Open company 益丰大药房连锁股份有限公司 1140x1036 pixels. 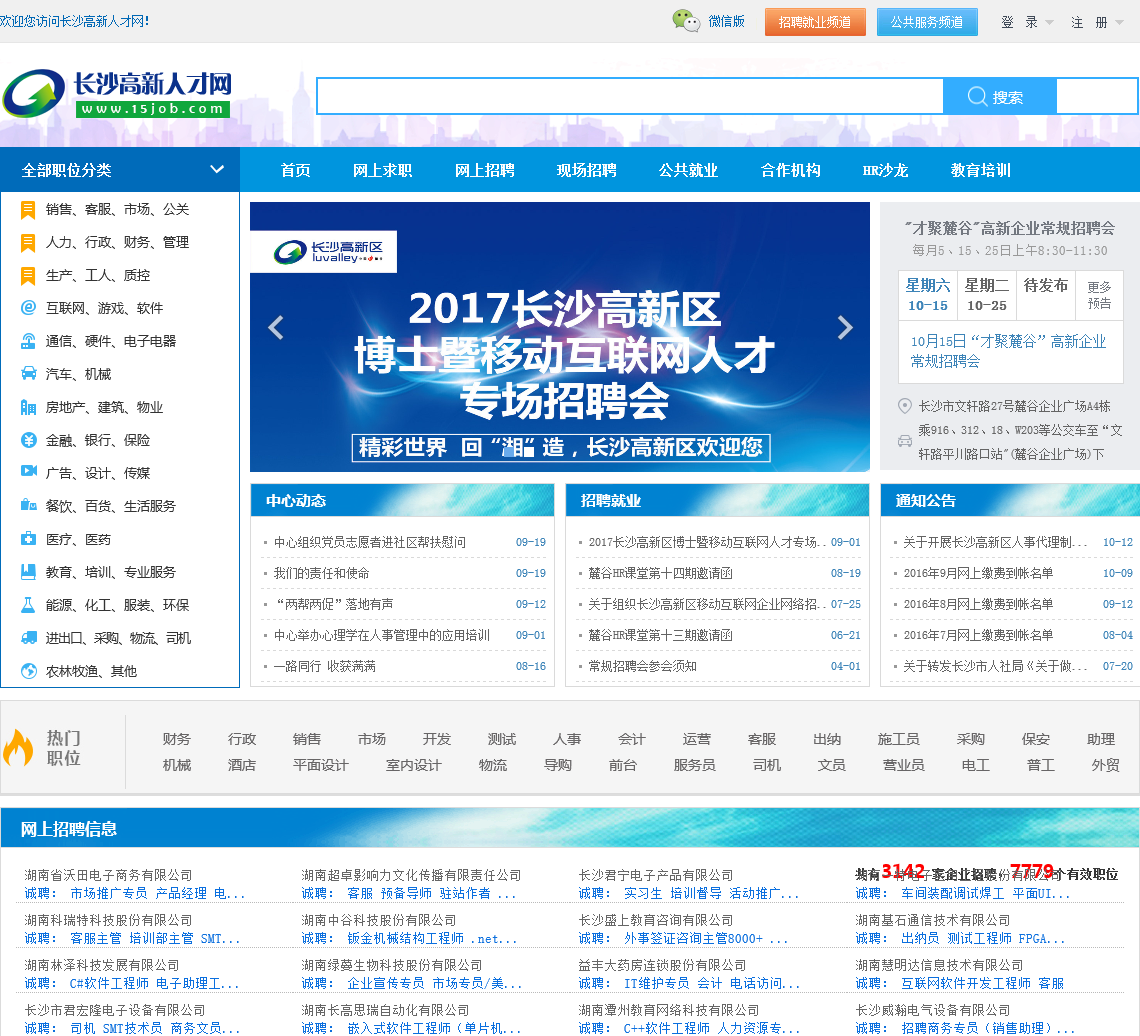[x=662, y=965]
